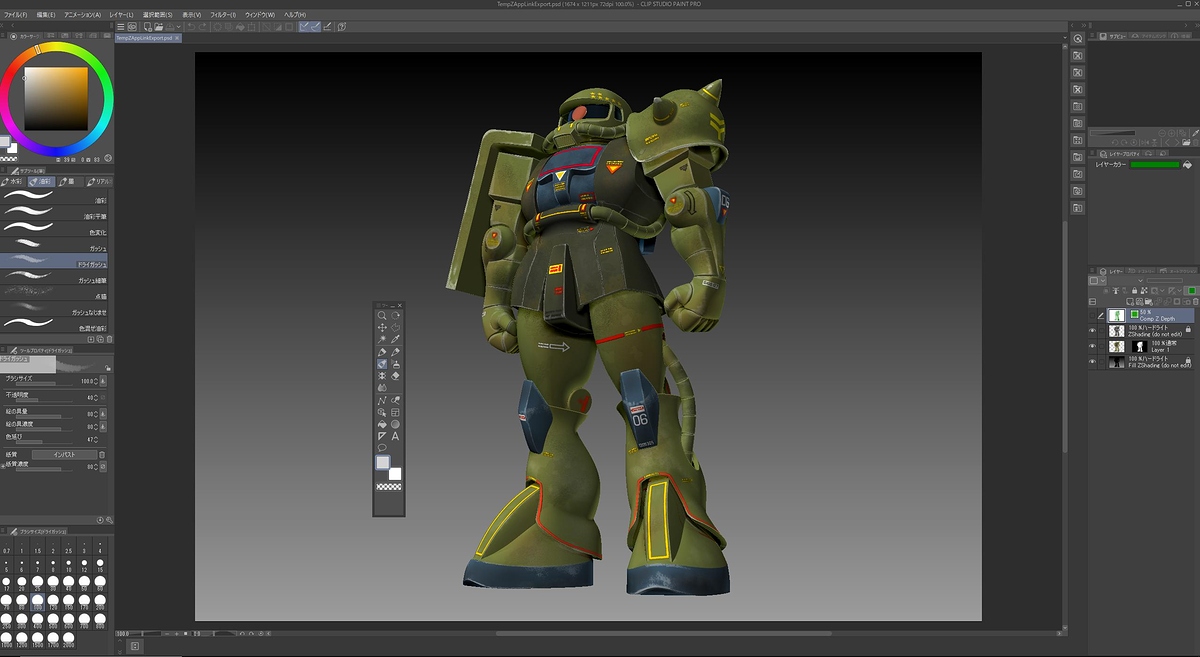Click the command bar hamburger menu icon

coord(120,27)
